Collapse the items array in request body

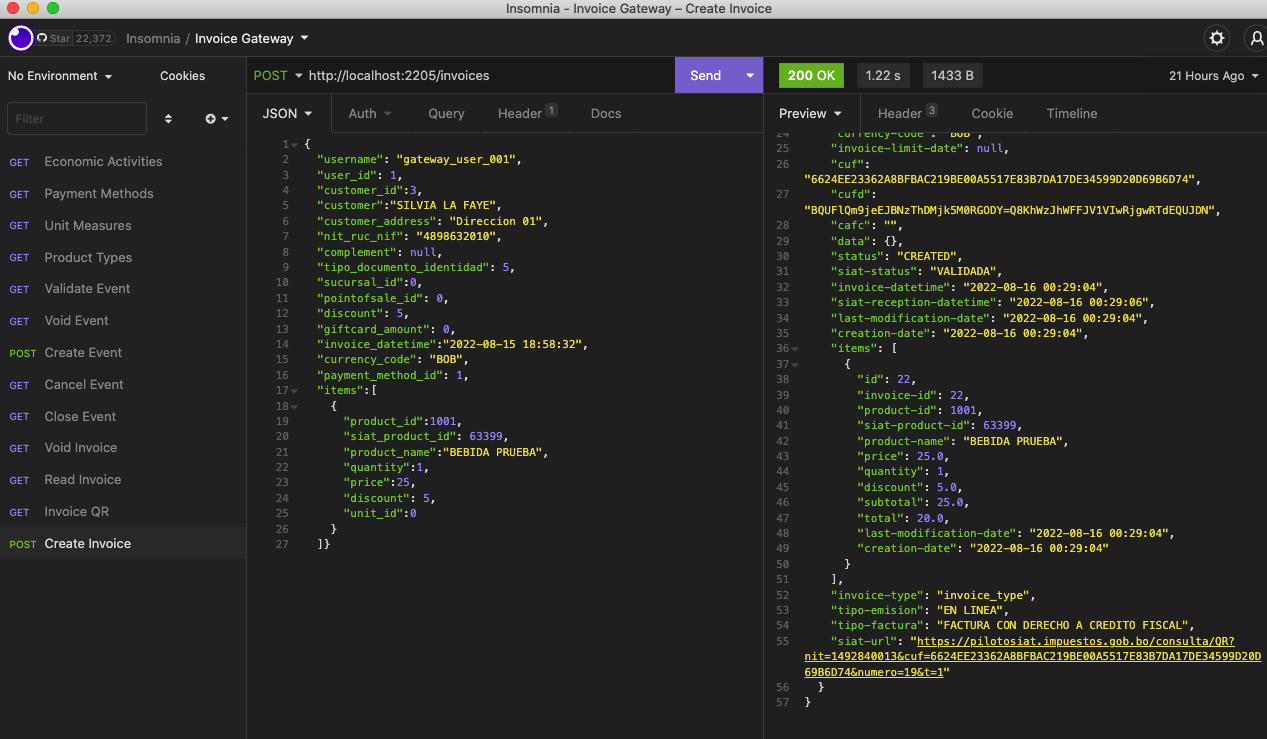[294, 390]
